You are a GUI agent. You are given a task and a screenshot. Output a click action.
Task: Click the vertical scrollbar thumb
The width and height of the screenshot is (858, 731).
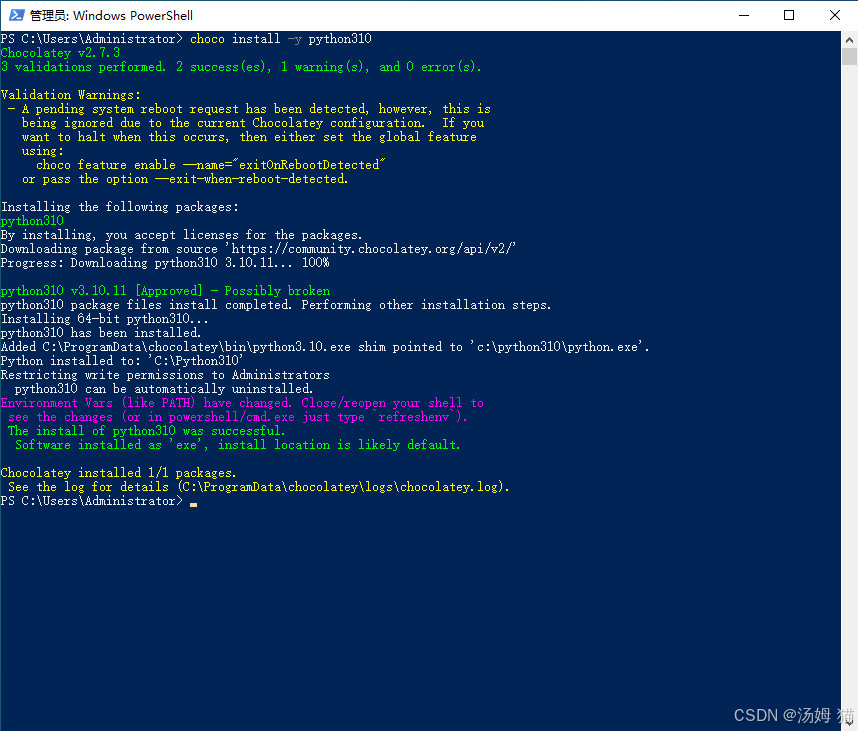tap(849, 56)
